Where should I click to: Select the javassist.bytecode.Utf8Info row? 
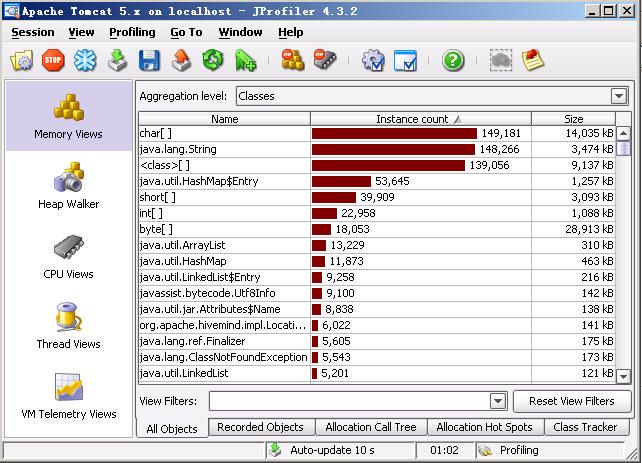coord(377,293)
